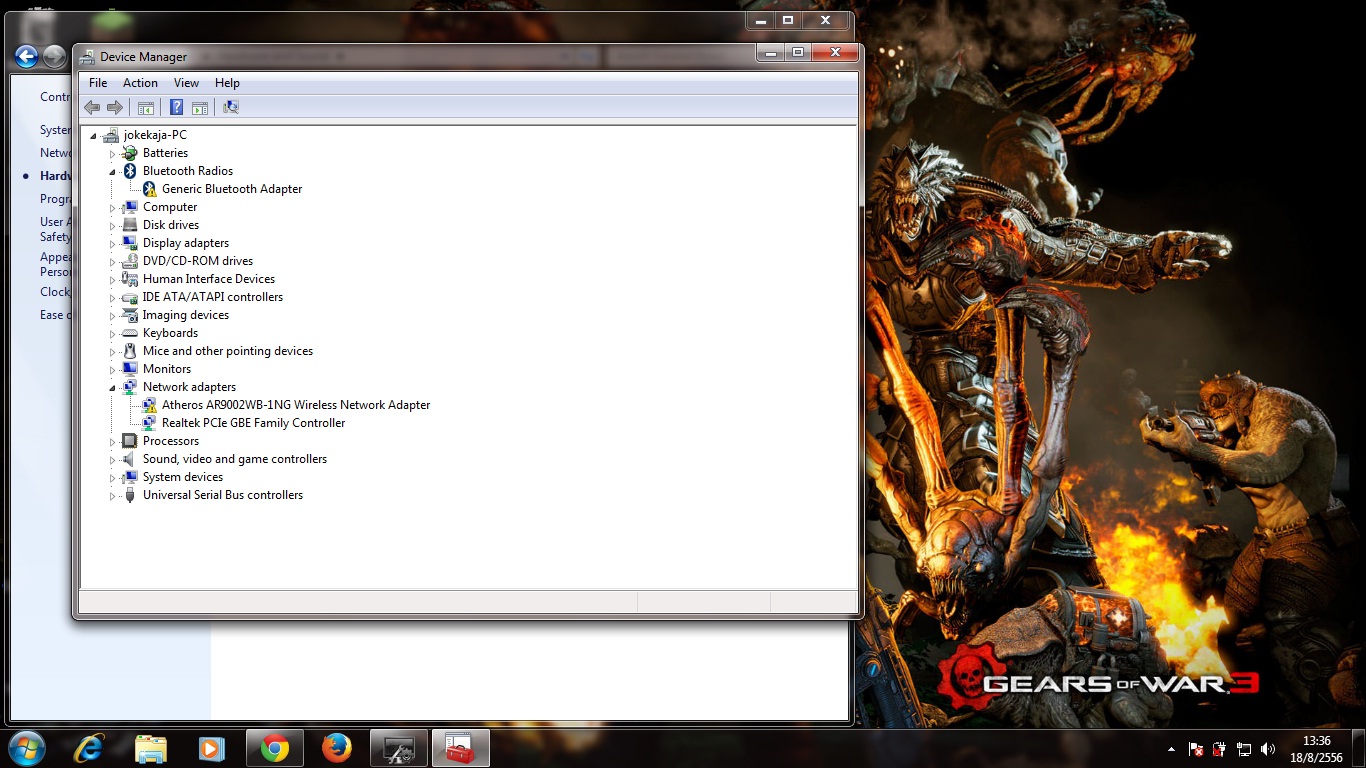
Task: Open the clock showing 13:36
Action: 1317,749
